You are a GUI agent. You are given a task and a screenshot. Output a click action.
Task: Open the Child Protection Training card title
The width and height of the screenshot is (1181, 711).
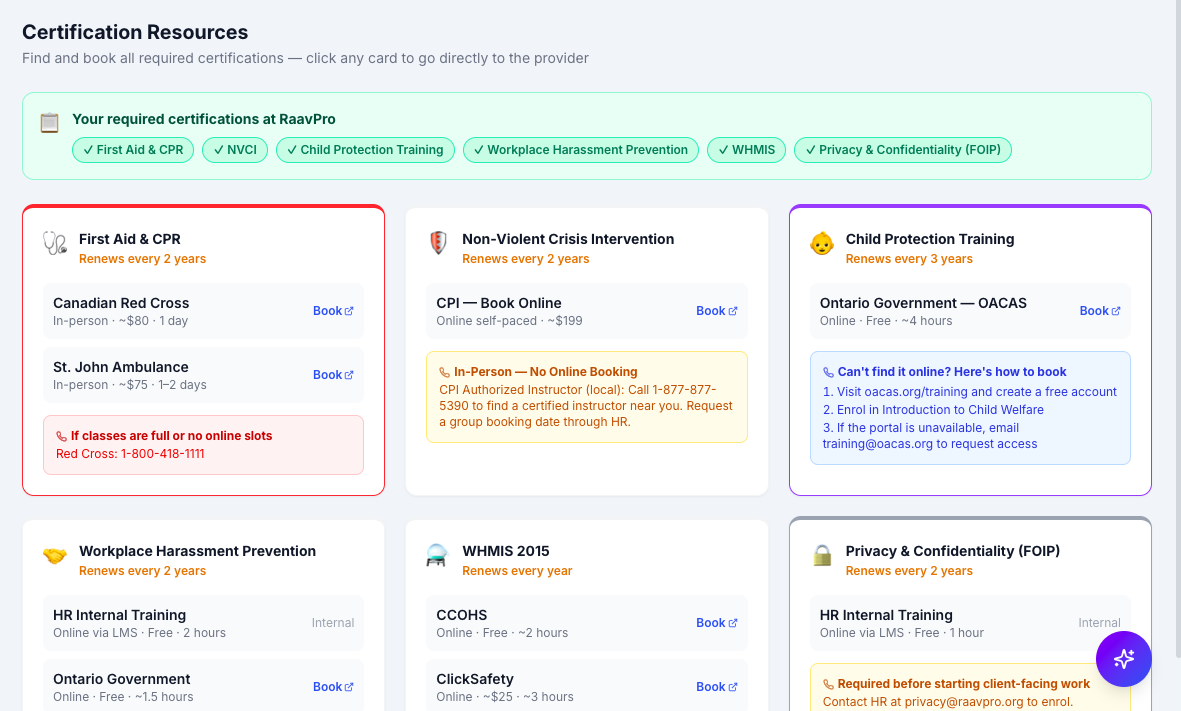tap(930, 239)
